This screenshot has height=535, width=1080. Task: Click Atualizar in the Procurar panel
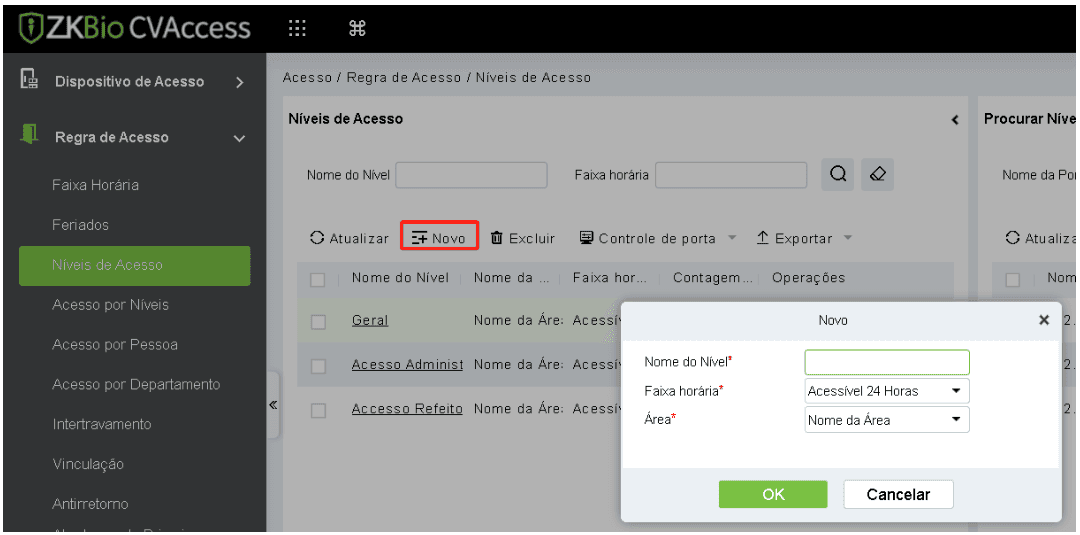[x=1041, y=238]
